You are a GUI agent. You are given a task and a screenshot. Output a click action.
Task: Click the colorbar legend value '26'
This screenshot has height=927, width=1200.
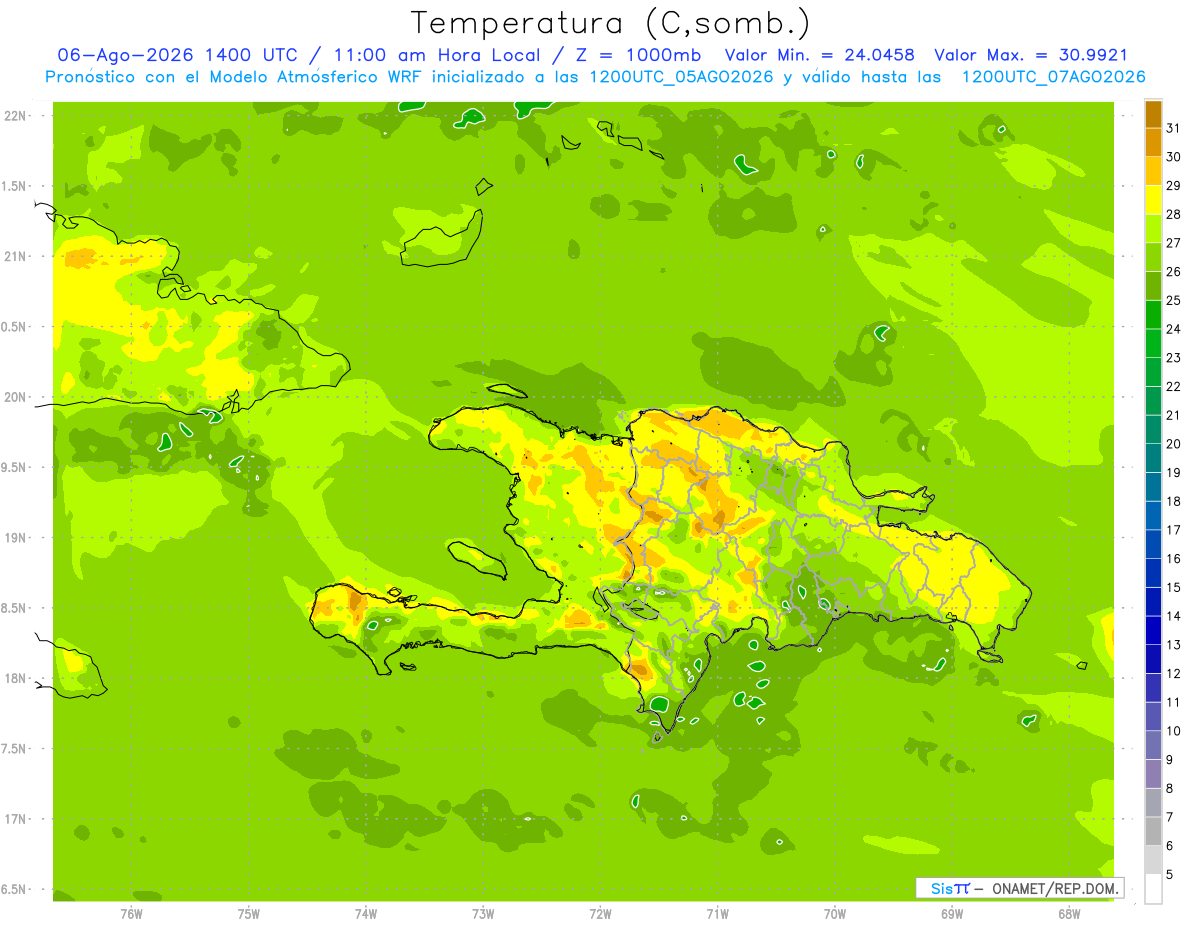tap(1174, 271)
